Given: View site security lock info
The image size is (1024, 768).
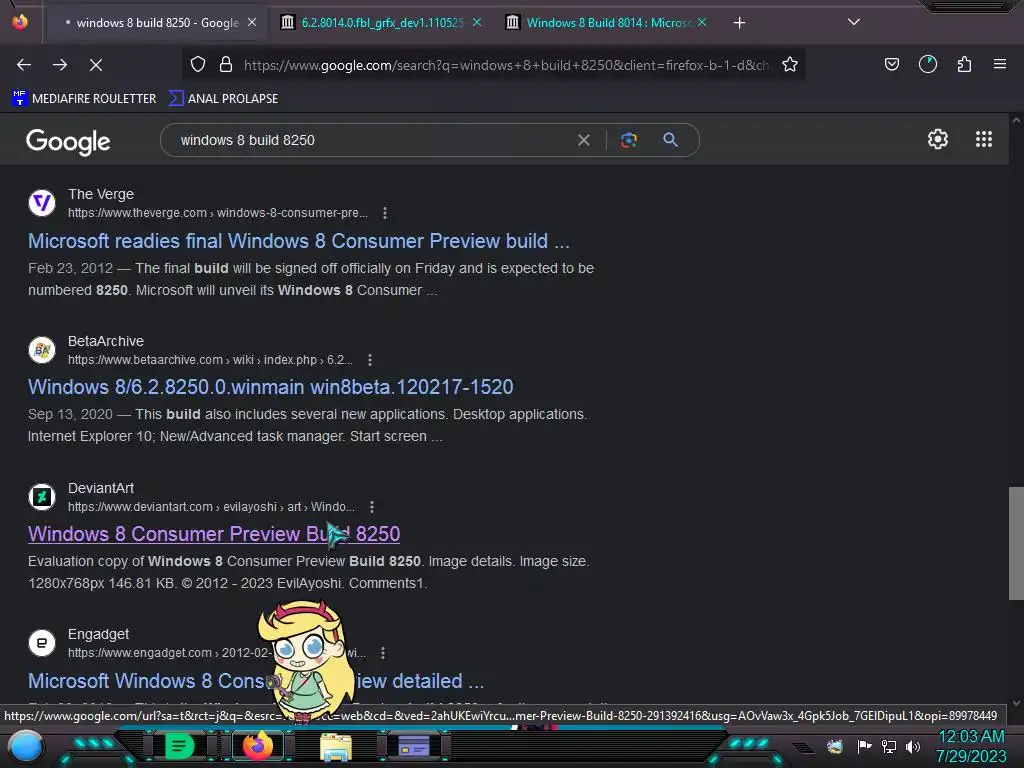Looking at the screenshot, I should pos(226,64).
